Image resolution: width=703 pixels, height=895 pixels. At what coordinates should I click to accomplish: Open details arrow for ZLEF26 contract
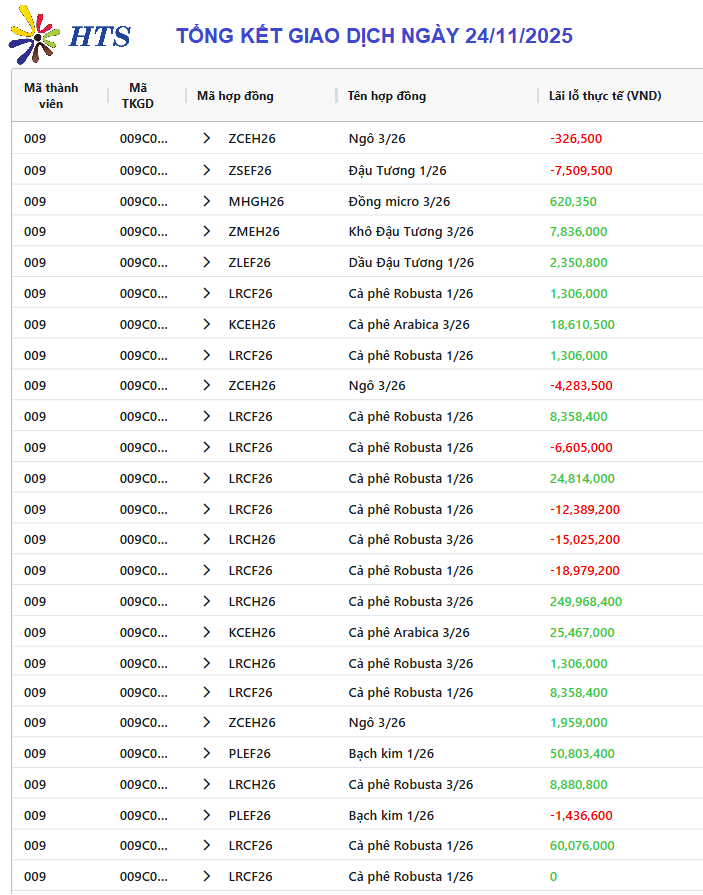pos(206,263)
